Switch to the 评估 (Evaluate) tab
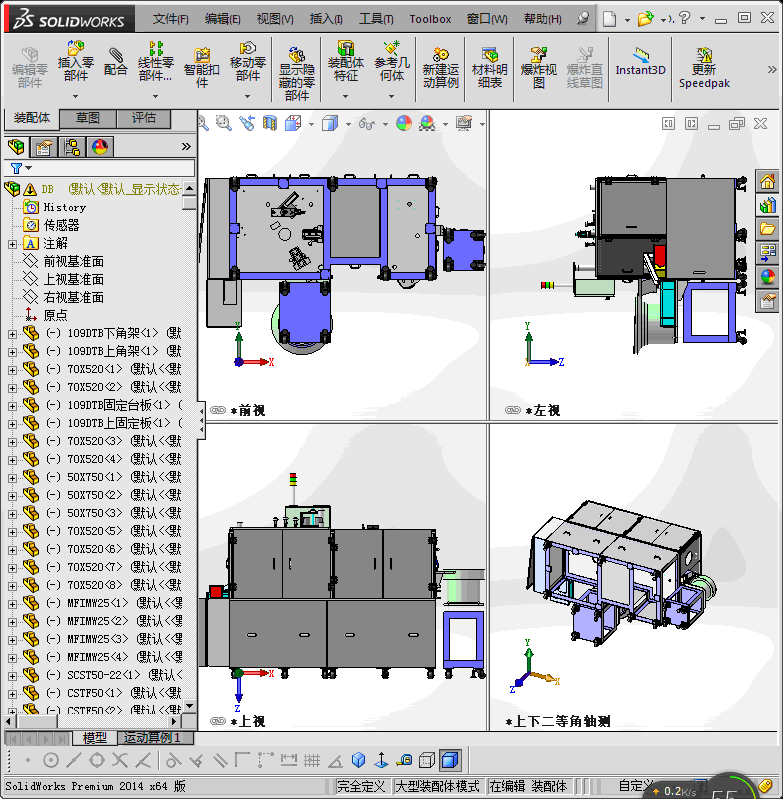 144,118
